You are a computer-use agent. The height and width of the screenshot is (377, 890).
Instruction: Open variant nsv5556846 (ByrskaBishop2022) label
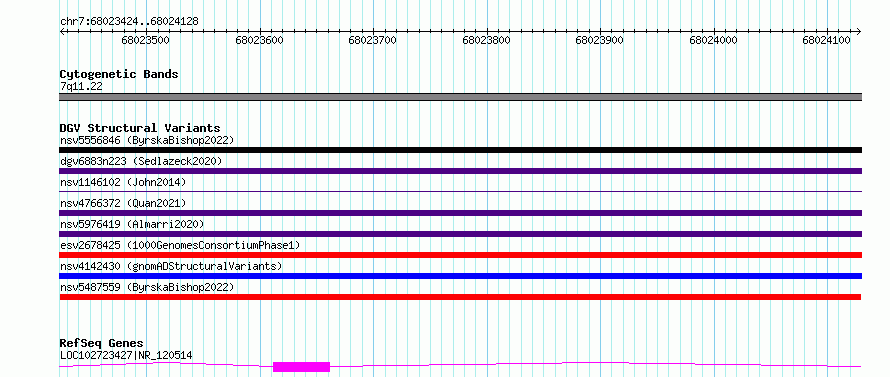point(147,140)
